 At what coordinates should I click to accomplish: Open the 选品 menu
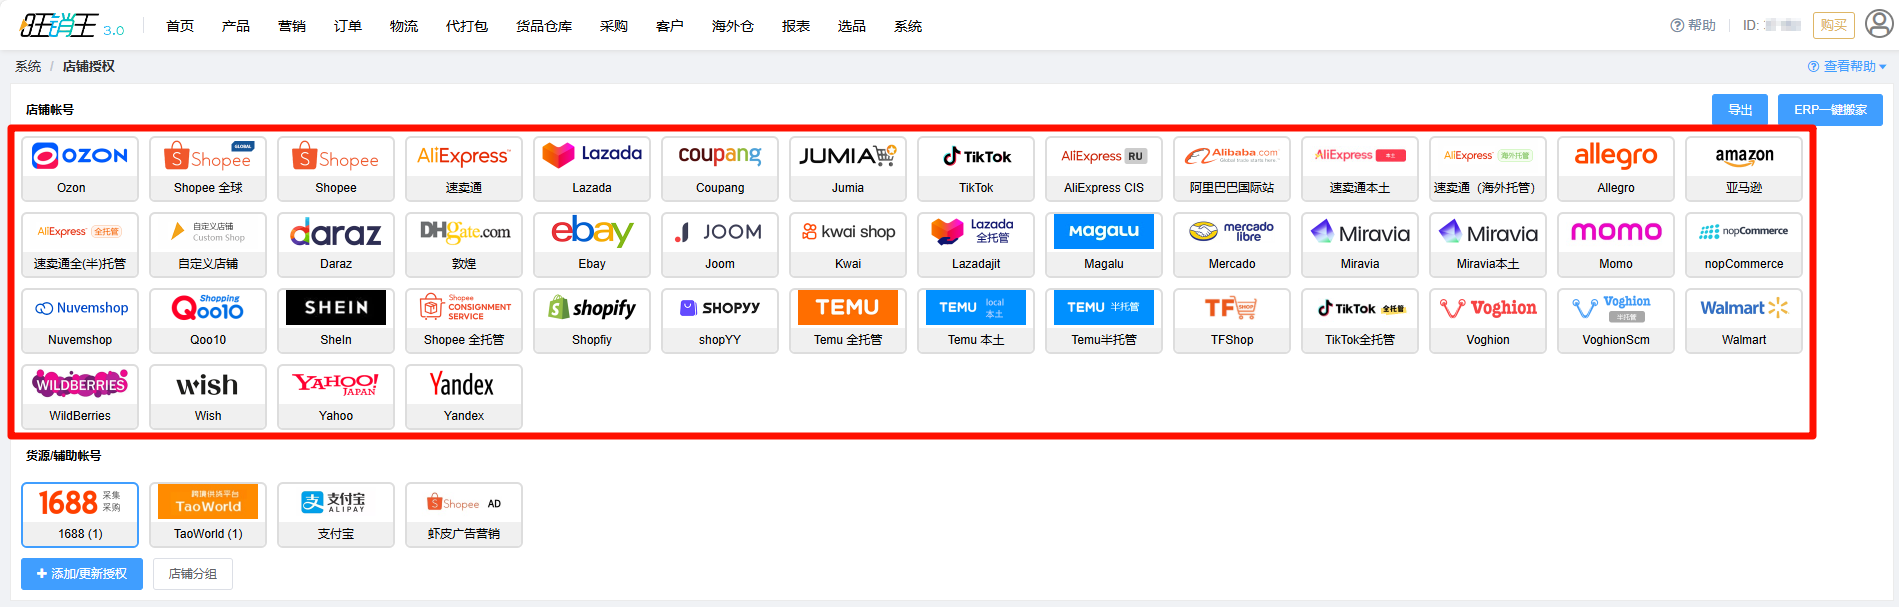(852, 26)
